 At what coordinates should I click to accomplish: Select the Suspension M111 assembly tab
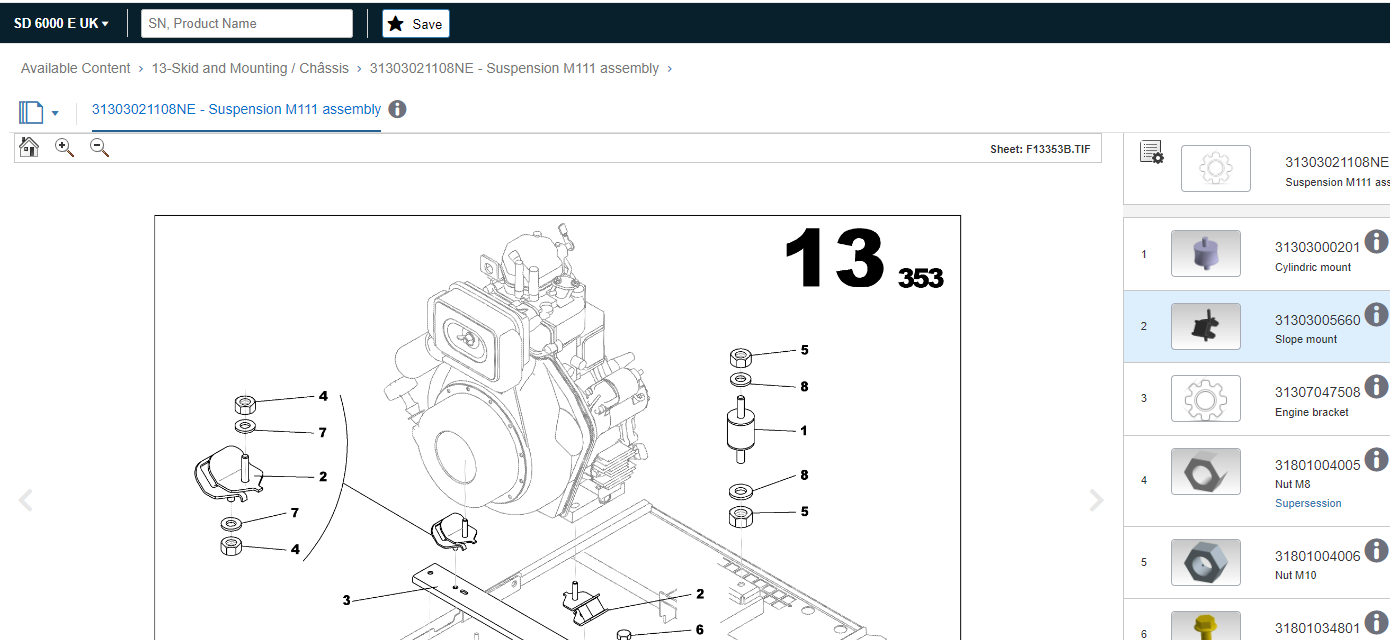pyautogui.click(x=236, y=109)
